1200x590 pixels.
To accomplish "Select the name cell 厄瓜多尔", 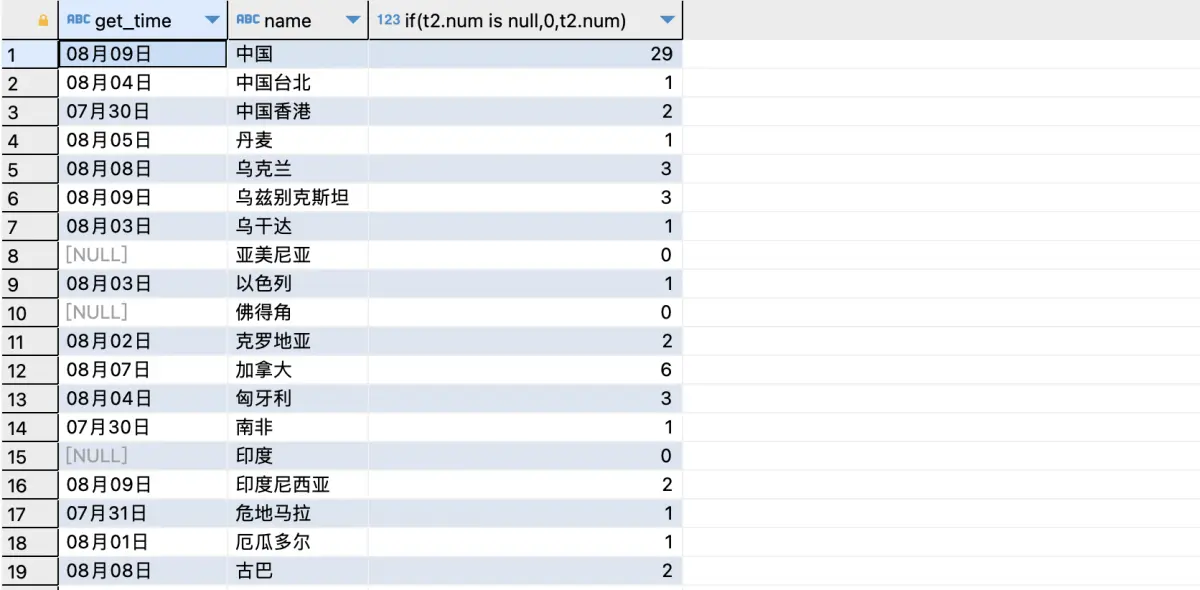I will [298, 543].
